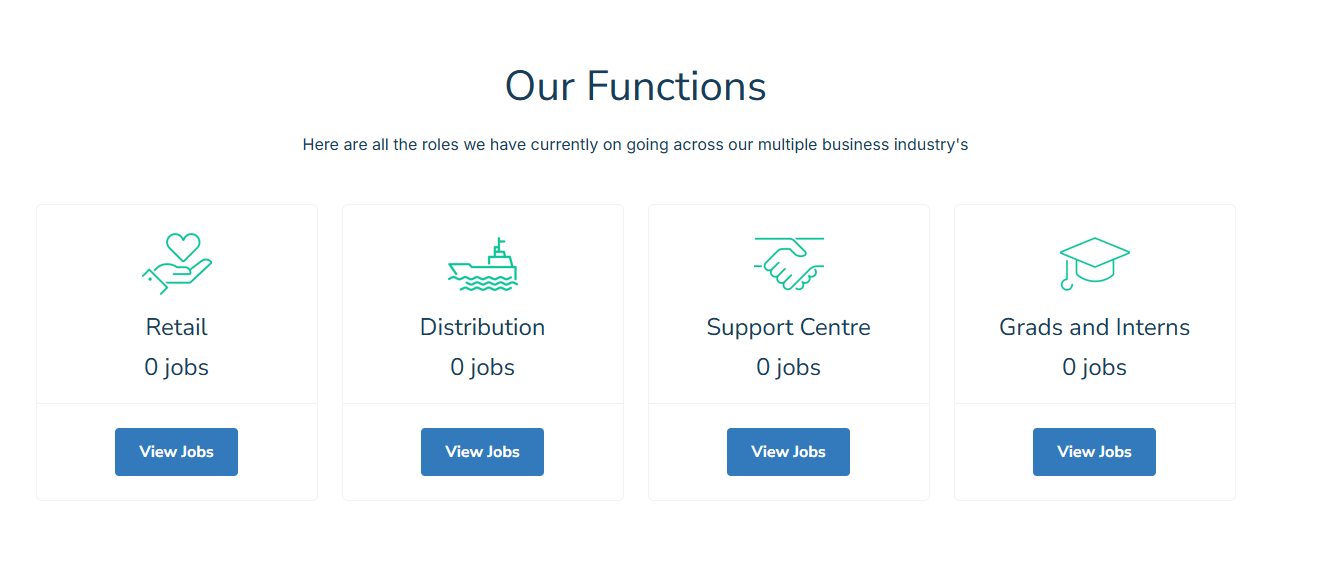
Task: Click 0 jobs count under Support Centre
Action: coord(789,368)
